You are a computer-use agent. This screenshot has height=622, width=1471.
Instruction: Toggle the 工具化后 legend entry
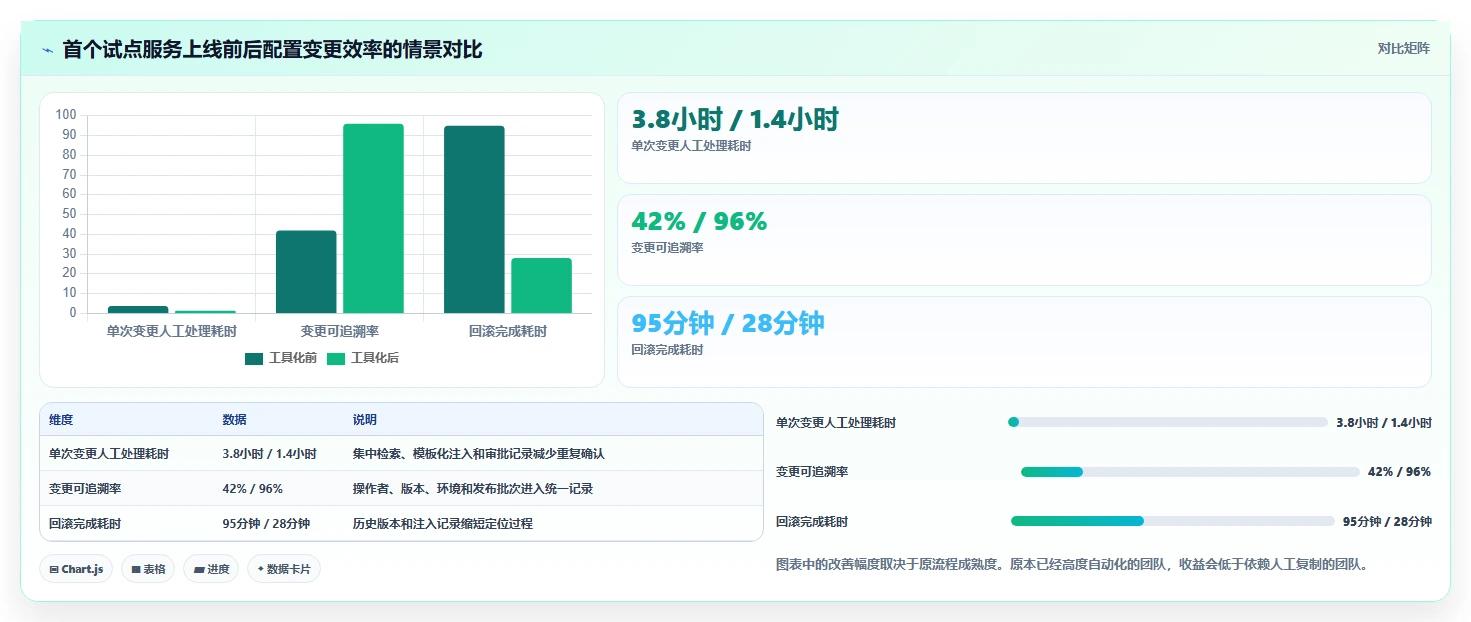point(363,358)
